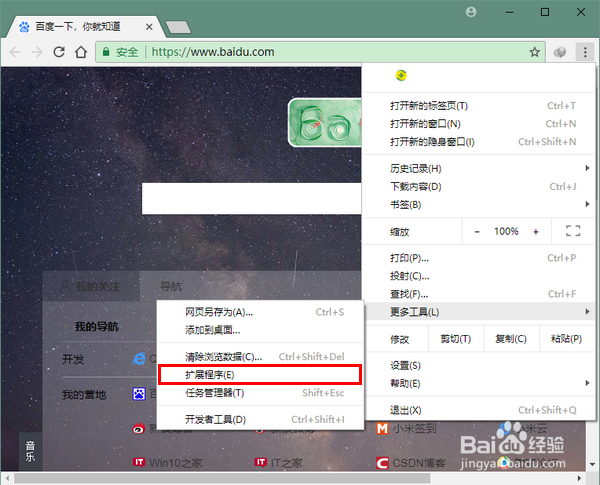Expand the 历史记录(H) submenu

click(x=478, y=168)
